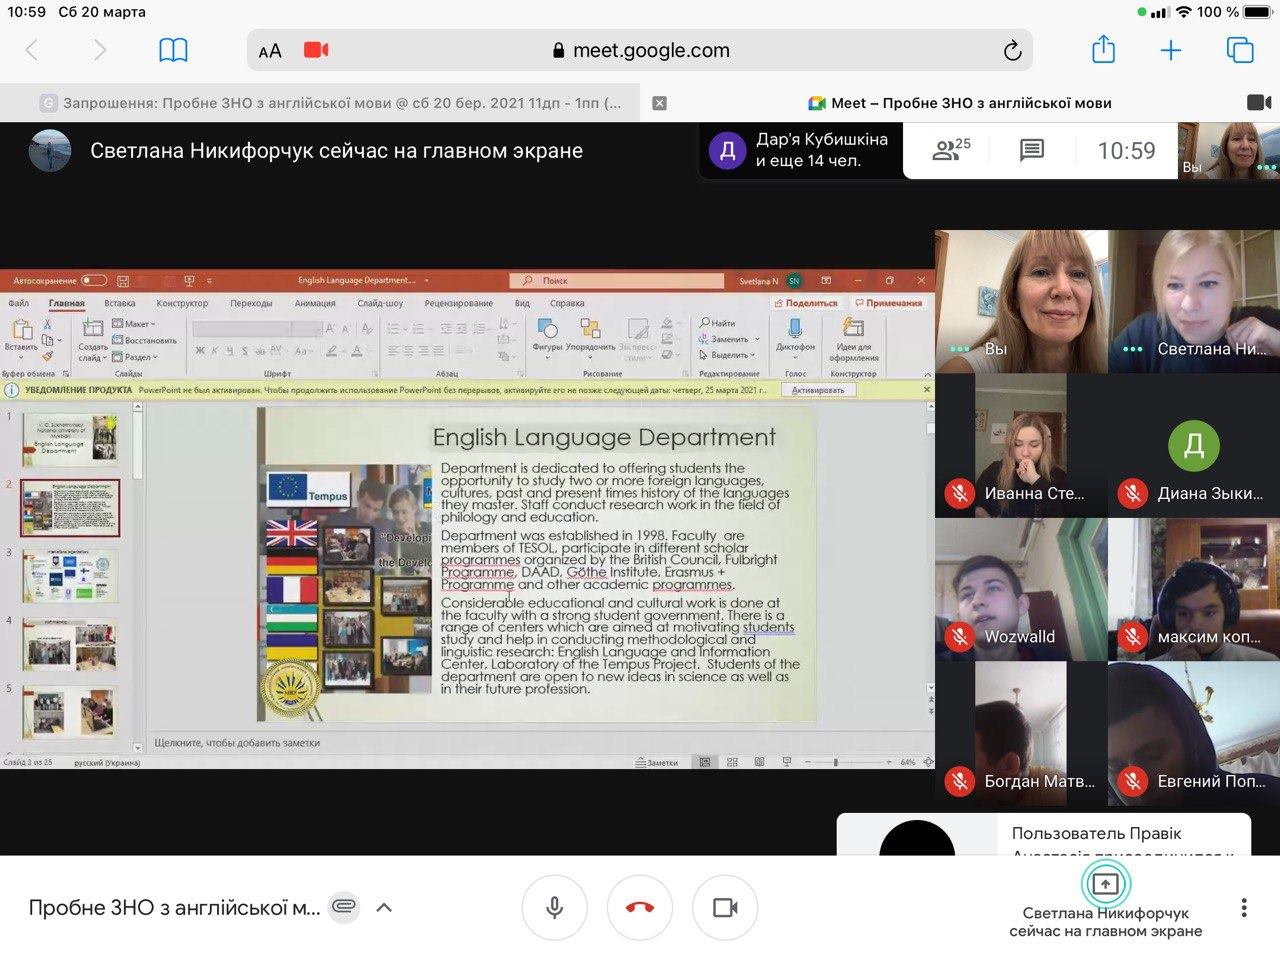The width and height of the screenshot is (1280, 960).
Task: Open Safari bookmarks book icon
Action: (x=173, y=50)
